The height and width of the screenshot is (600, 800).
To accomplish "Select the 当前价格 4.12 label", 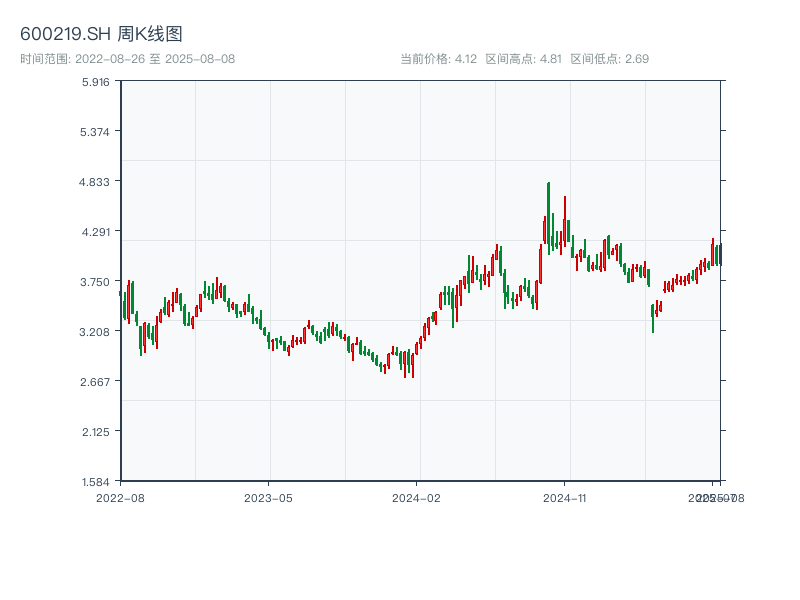I will 438,59.
